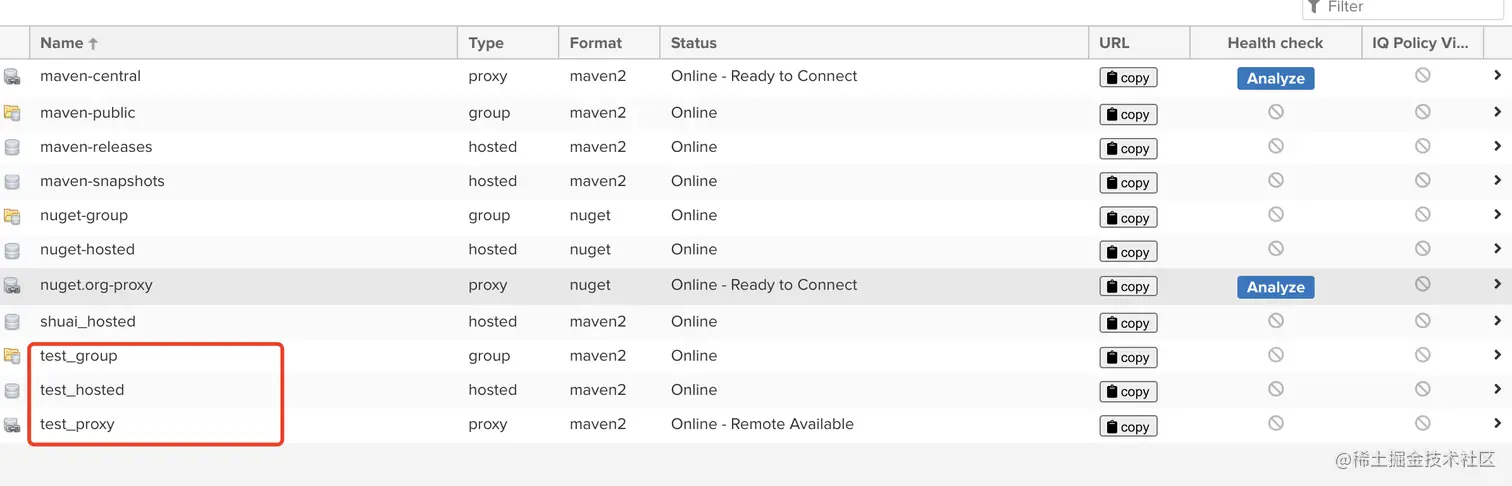Viewport: 1512px width, 486px height.
Task: Sort by the Name column header
Action: pyautogui.click(x=62, y=43)
